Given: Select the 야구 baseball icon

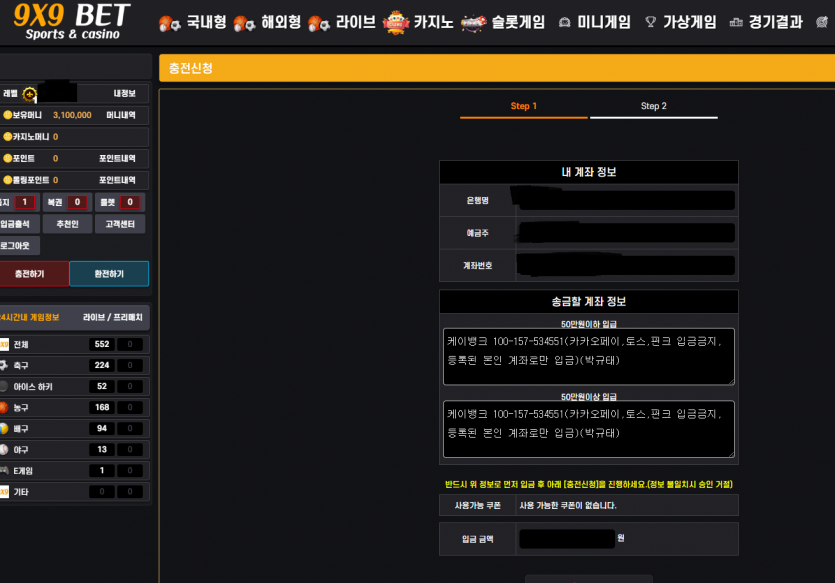Looking at the screenshot, I should click(3, 449).
